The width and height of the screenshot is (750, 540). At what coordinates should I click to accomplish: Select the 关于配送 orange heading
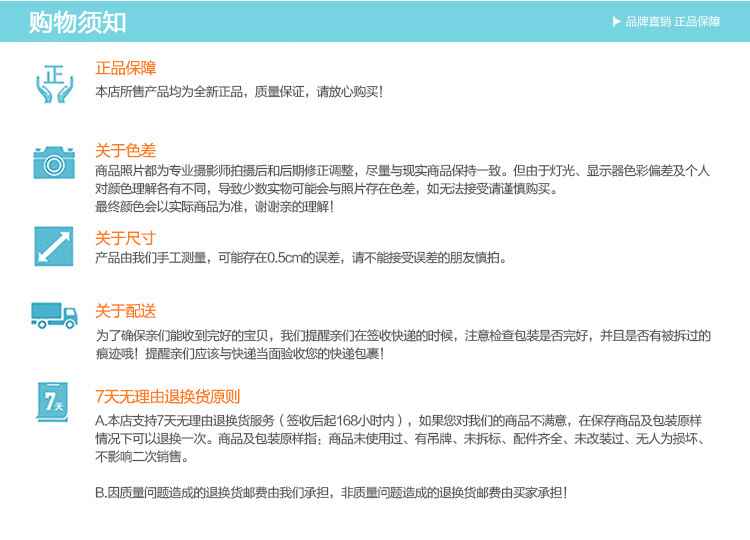(126, 311)
